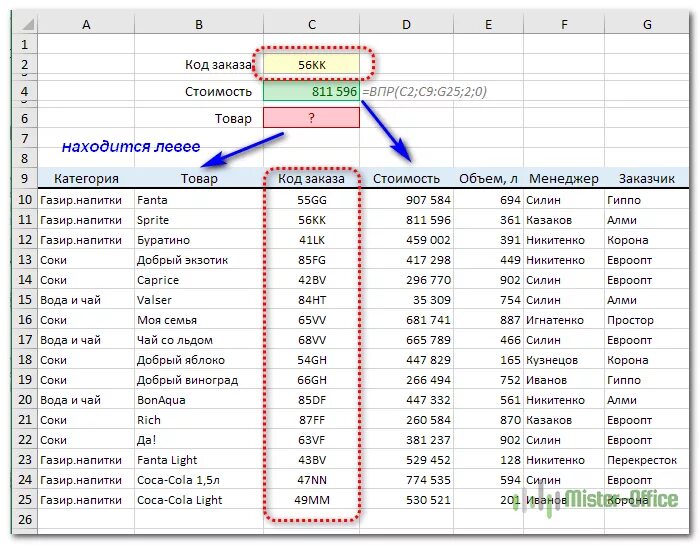This screenshot has height=545, width=700.
Task: Click the cell containing BonAqua
Action: click(199, 400)
